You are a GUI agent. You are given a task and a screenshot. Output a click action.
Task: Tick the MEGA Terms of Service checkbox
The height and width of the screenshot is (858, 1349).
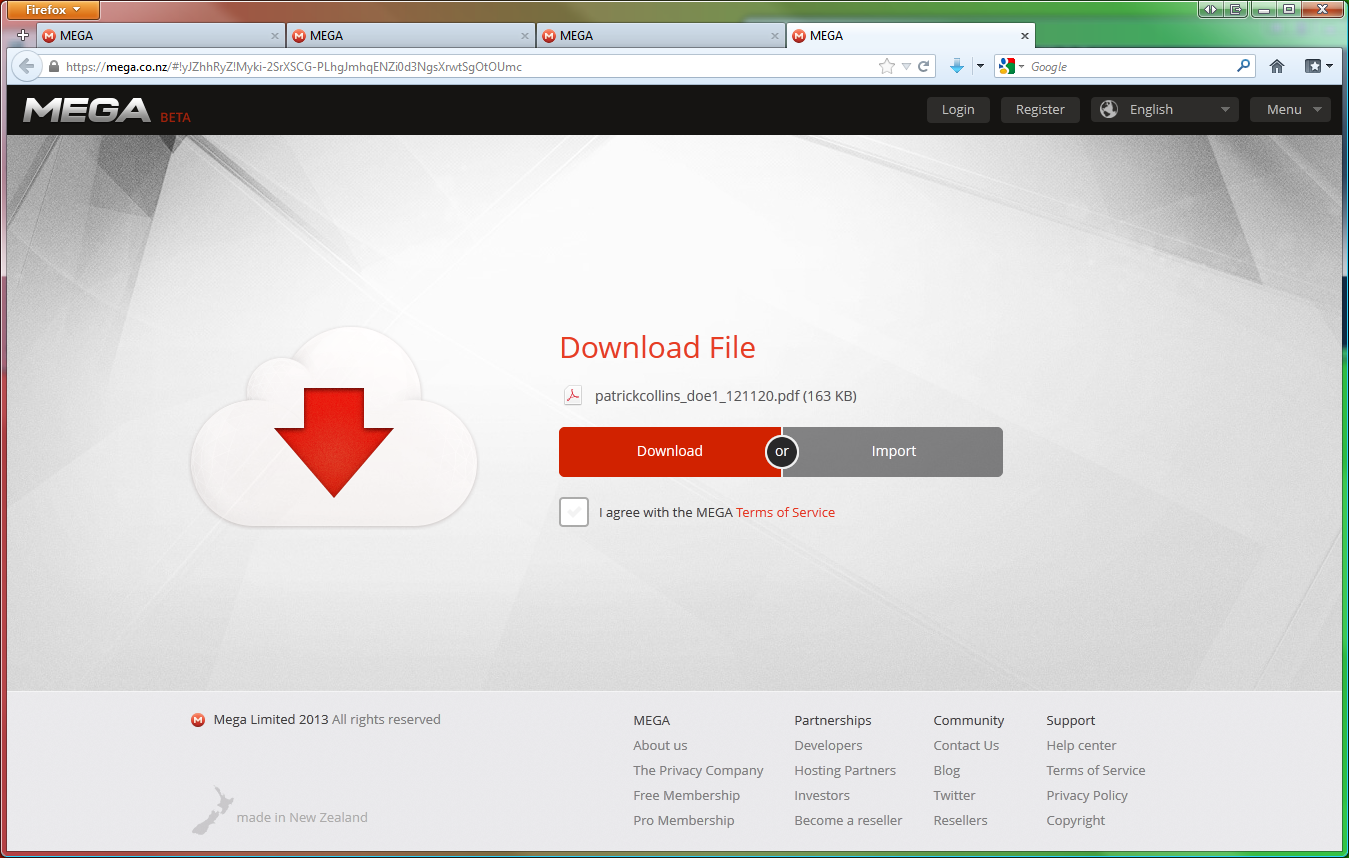pyautogui.click(x=574, y=512)
